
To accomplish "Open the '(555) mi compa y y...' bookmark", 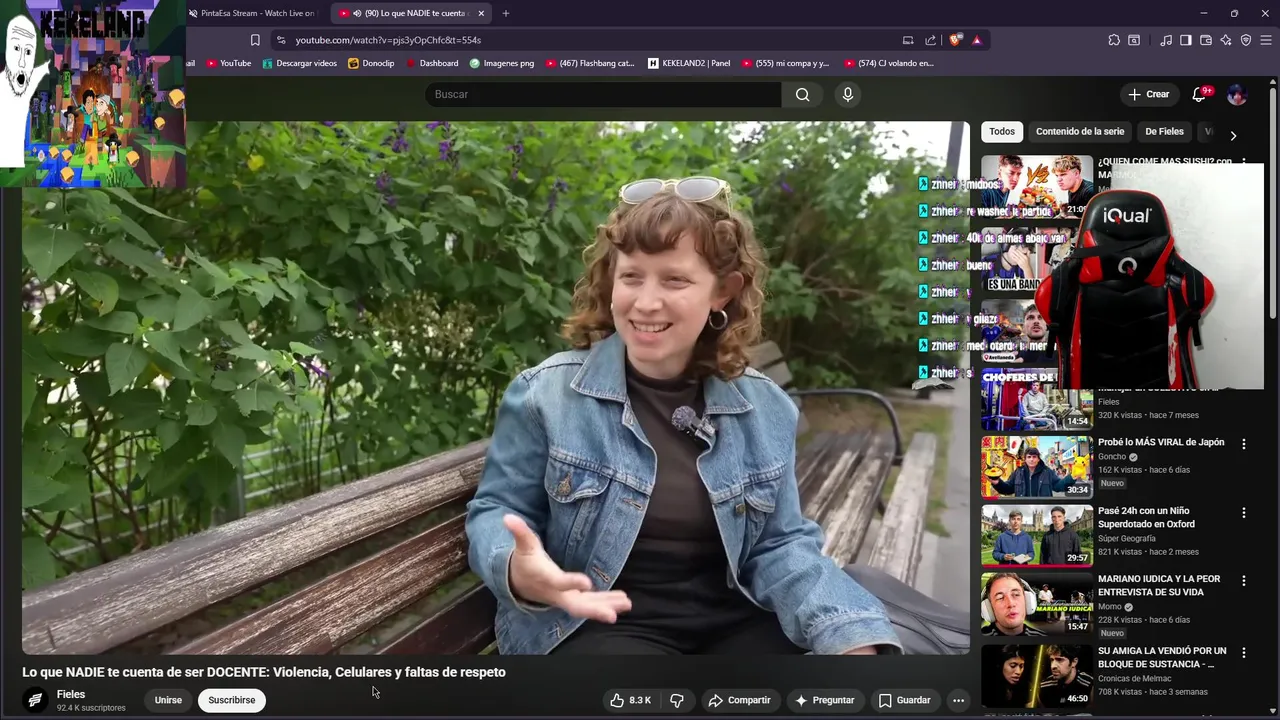I will 786,63.
